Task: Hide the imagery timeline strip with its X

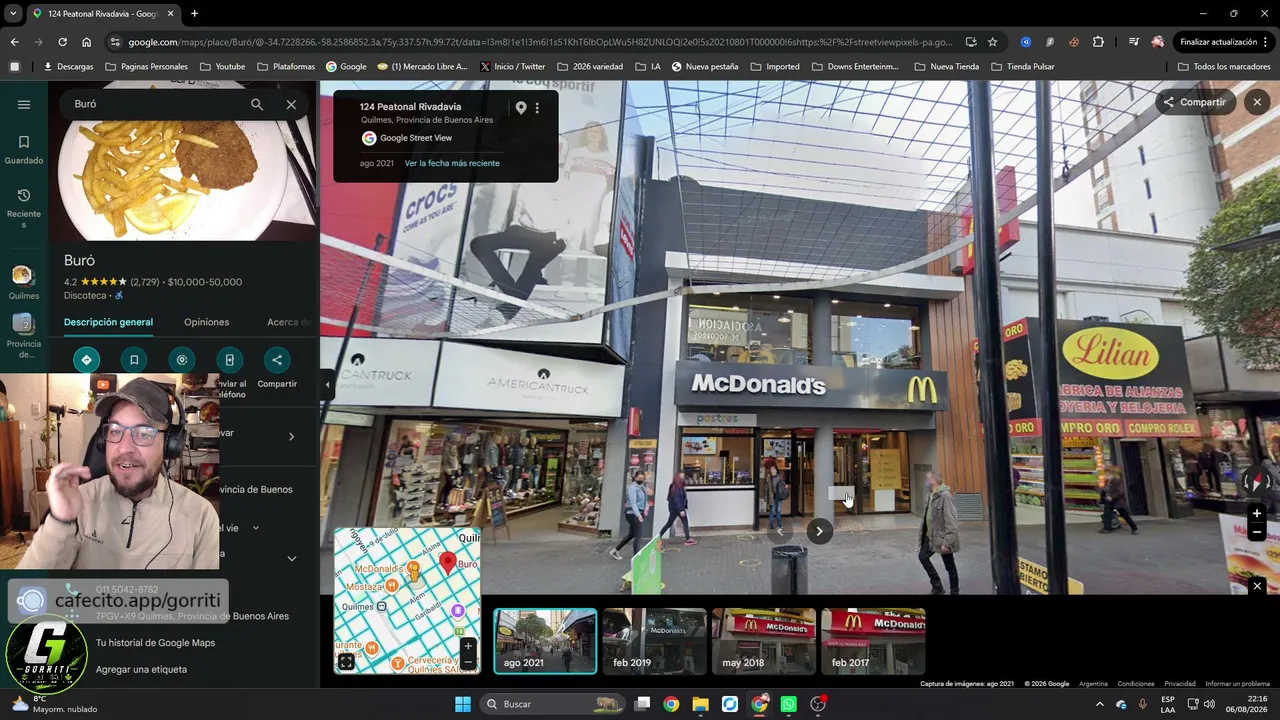Action: [x=1257, y=586]
